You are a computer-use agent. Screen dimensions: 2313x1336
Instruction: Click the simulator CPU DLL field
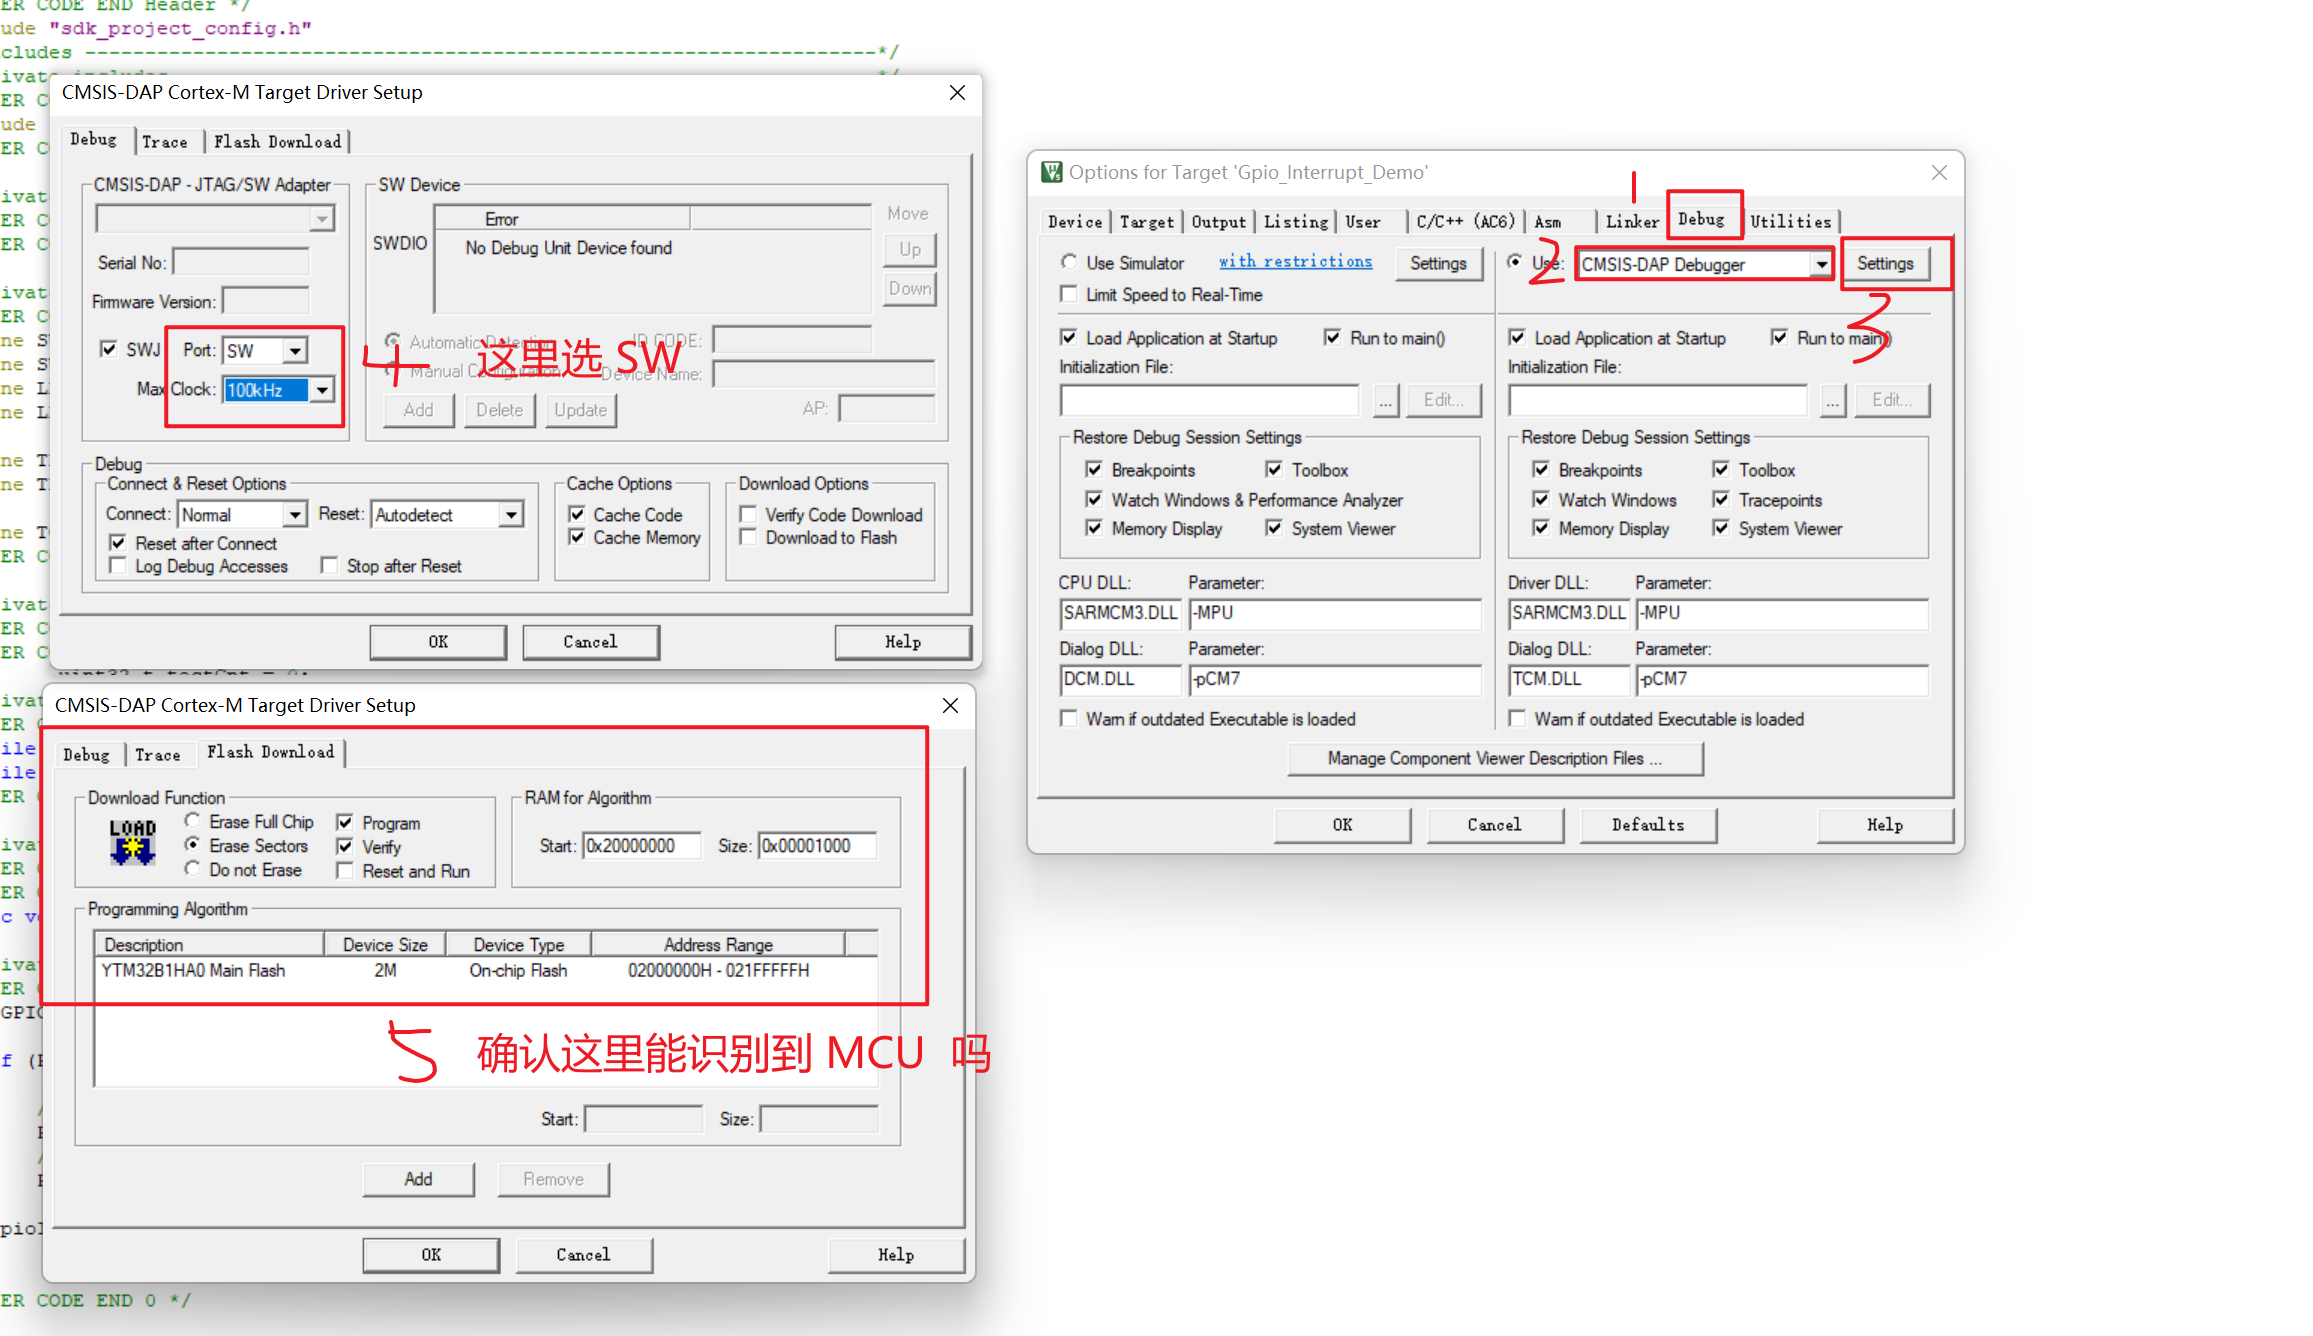(1120, 613)
